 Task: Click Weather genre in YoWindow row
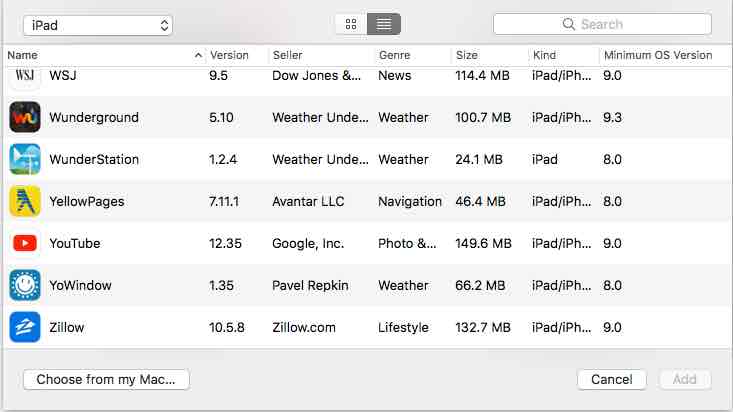click(x=403, y=285)
